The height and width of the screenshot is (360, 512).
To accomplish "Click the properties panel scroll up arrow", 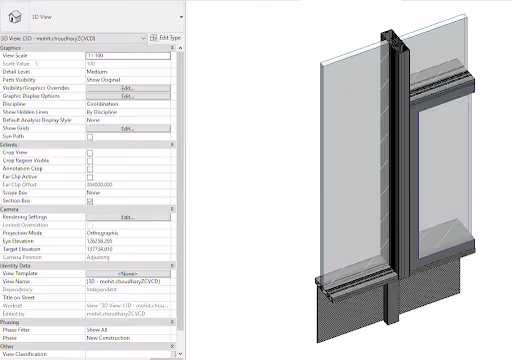I will 180,48.
